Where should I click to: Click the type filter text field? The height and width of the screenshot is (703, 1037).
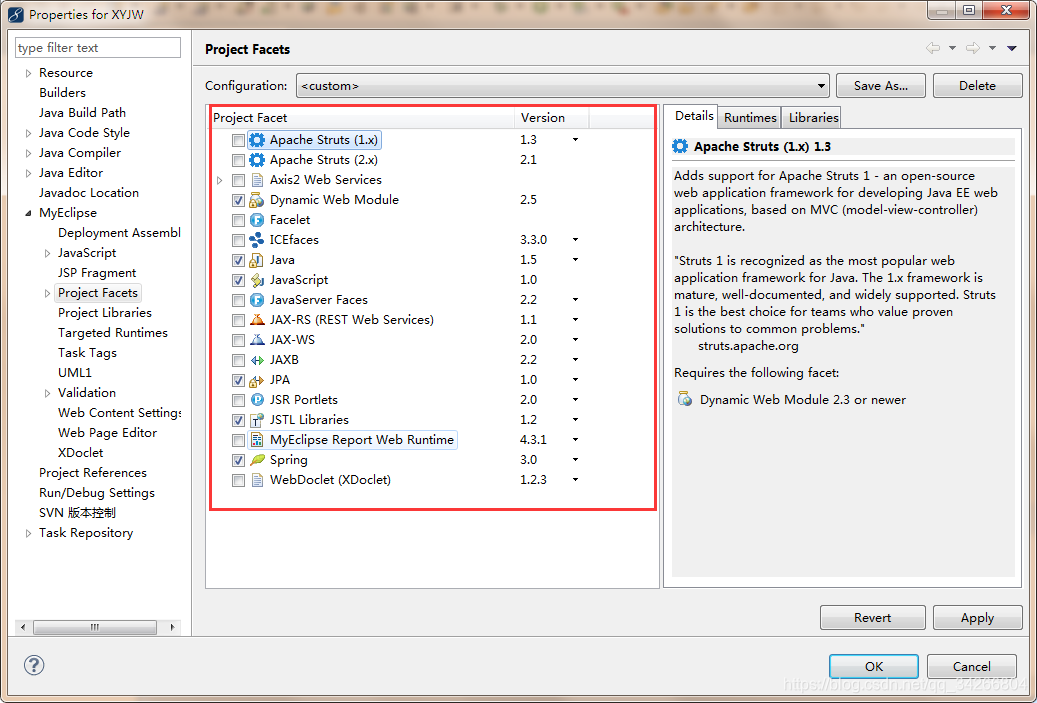98,48
